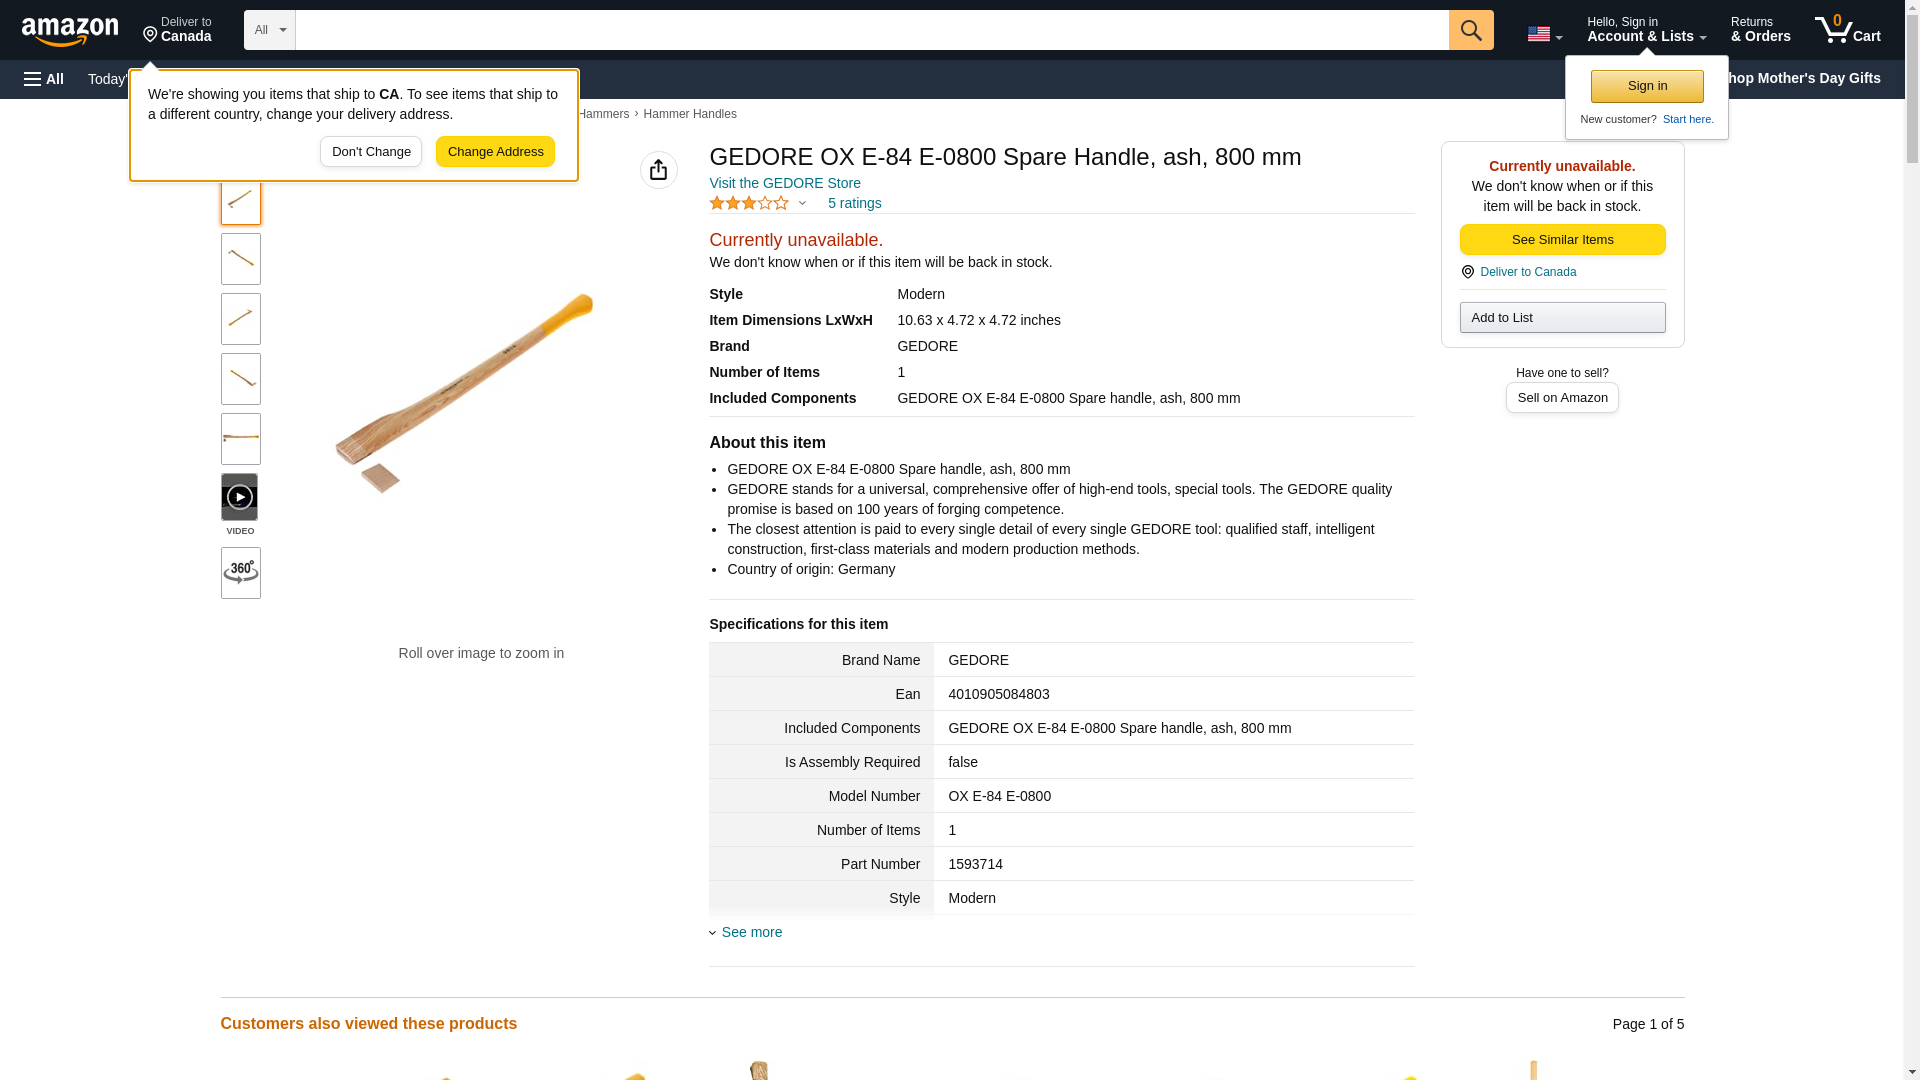The height and width of the screenshot is (1080, 1920).
Task: Open Returns & Orders menu item
Action: pos(1759,30)
